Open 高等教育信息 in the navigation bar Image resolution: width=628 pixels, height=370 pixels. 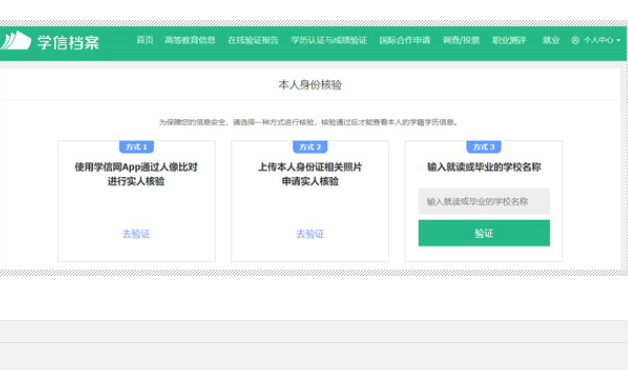point(190,40)
